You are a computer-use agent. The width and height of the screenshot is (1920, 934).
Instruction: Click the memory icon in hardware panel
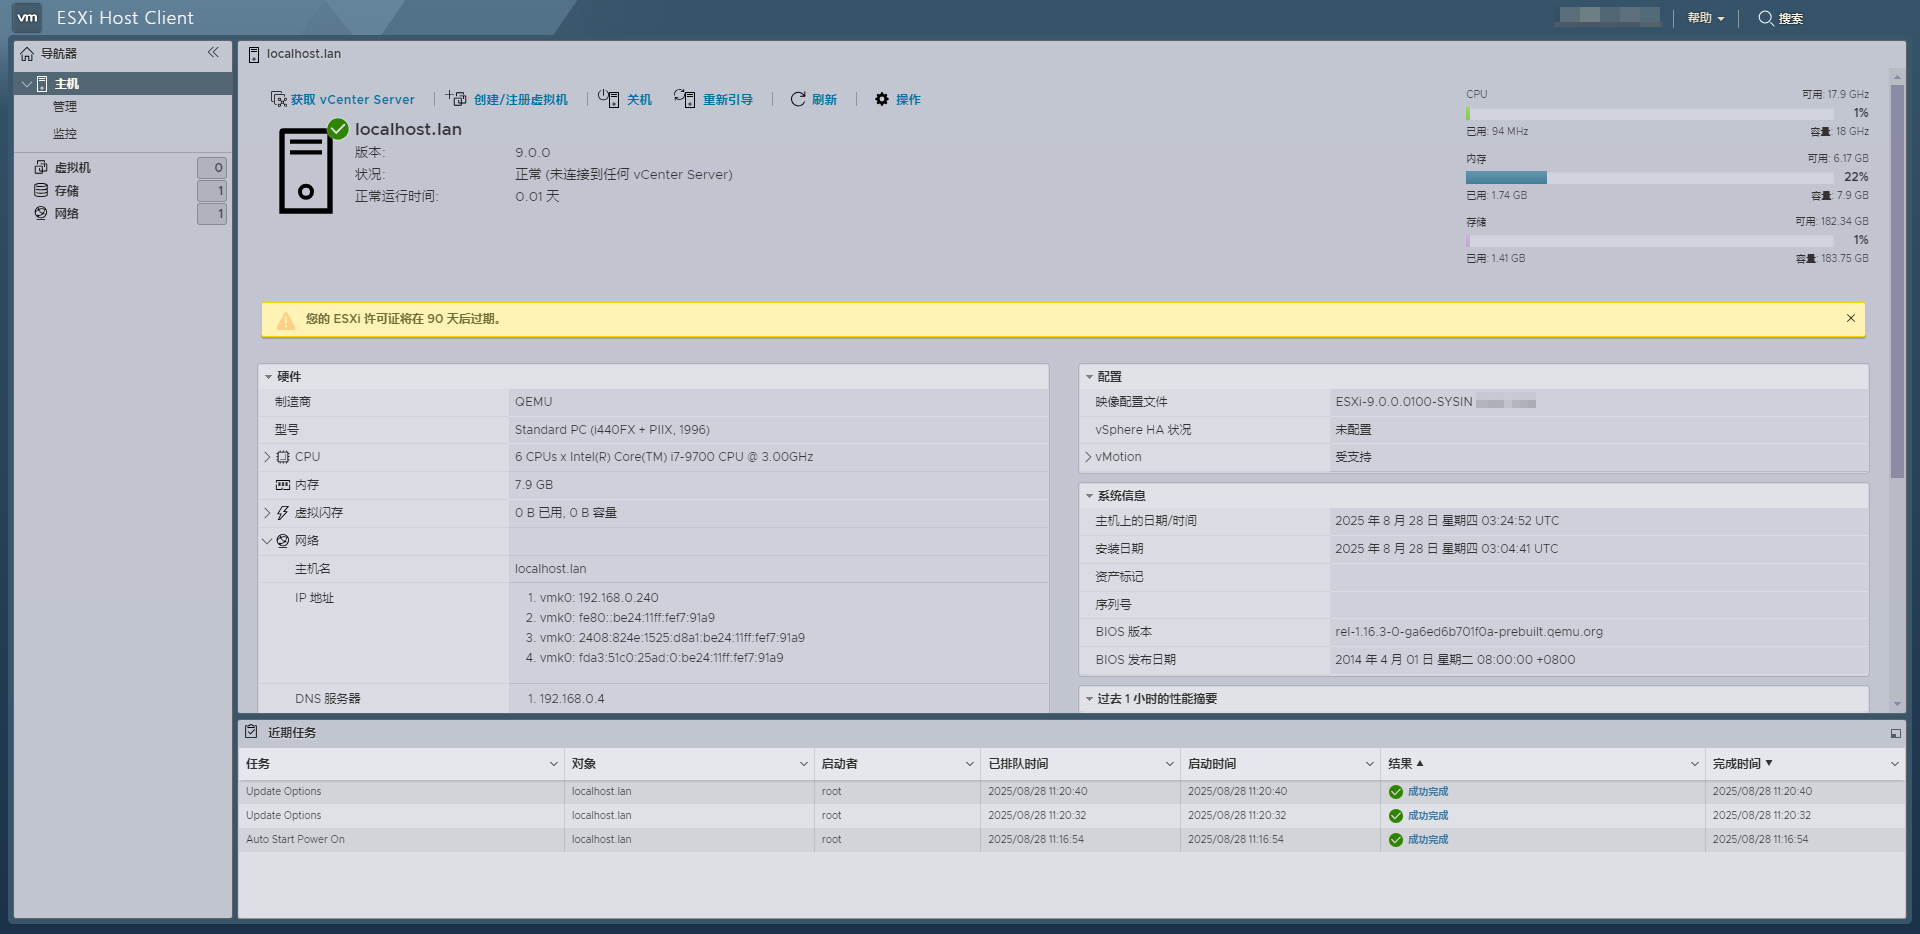coord(283,485)
